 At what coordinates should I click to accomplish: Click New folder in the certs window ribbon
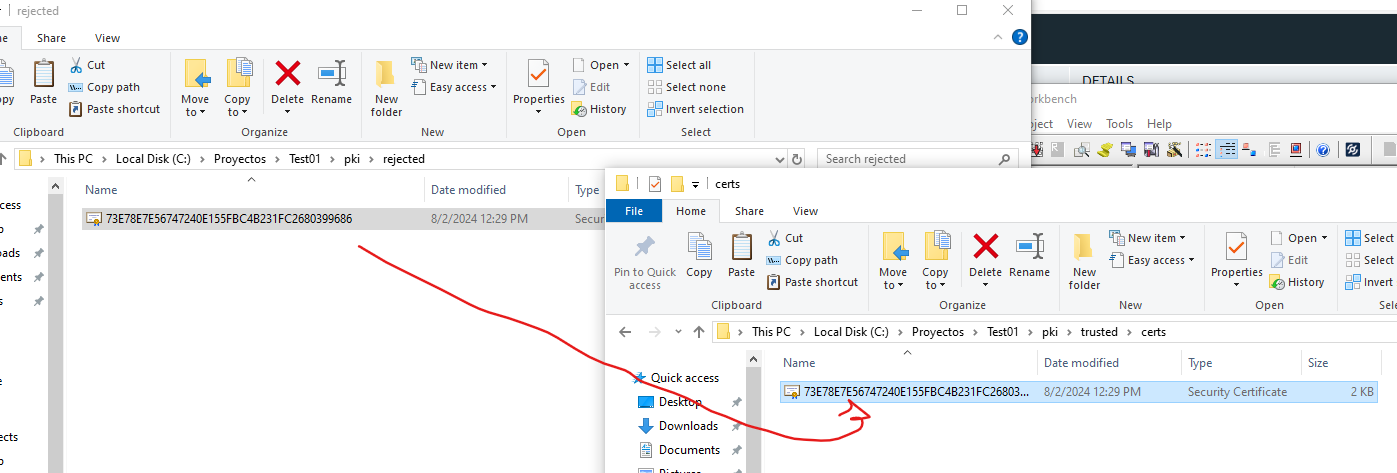(1084, 261)
